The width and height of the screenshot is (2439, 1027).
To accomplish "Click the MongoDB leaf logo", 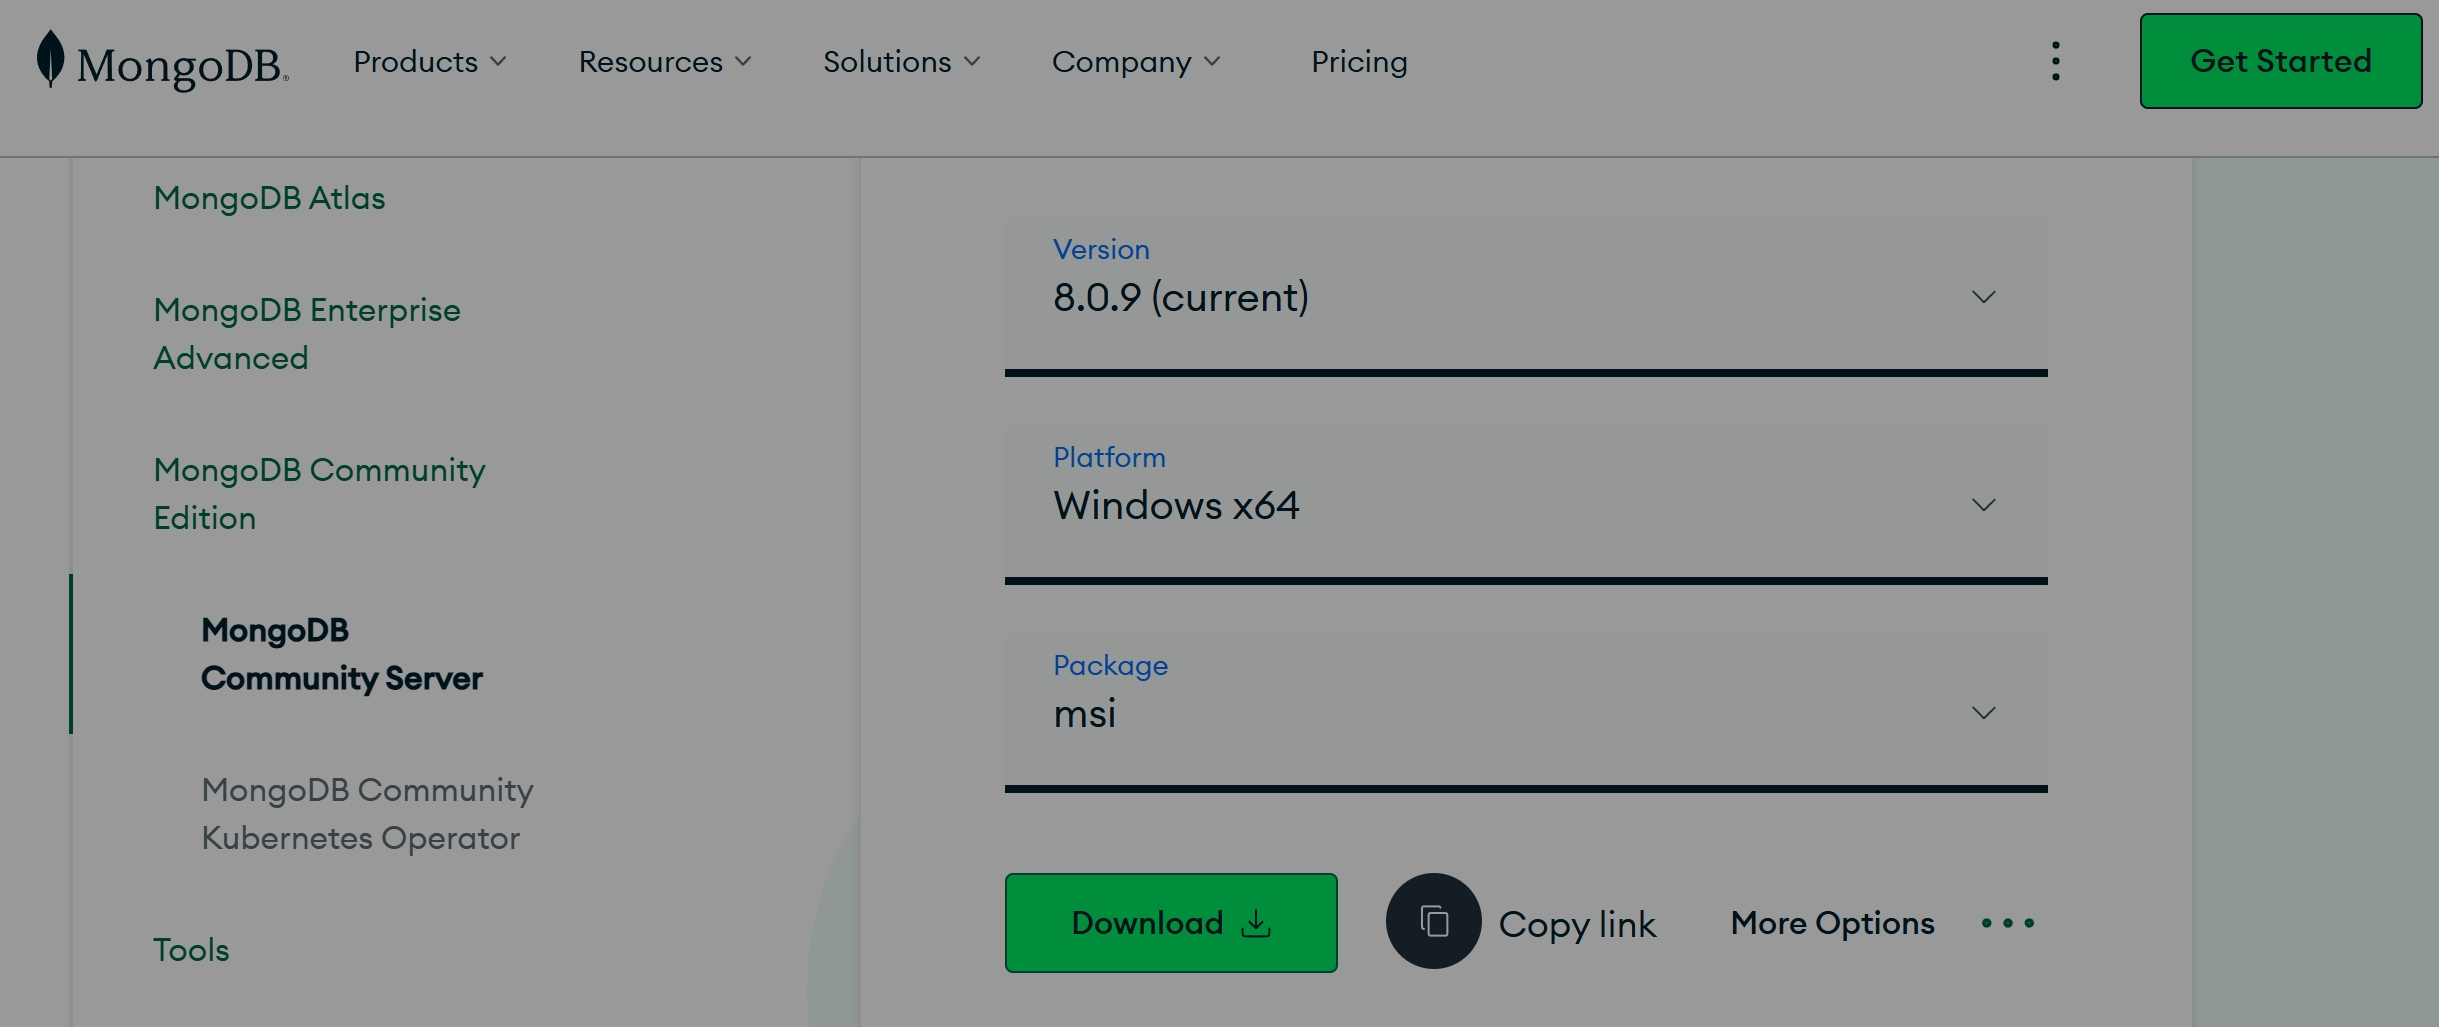I will pos(50,59).
